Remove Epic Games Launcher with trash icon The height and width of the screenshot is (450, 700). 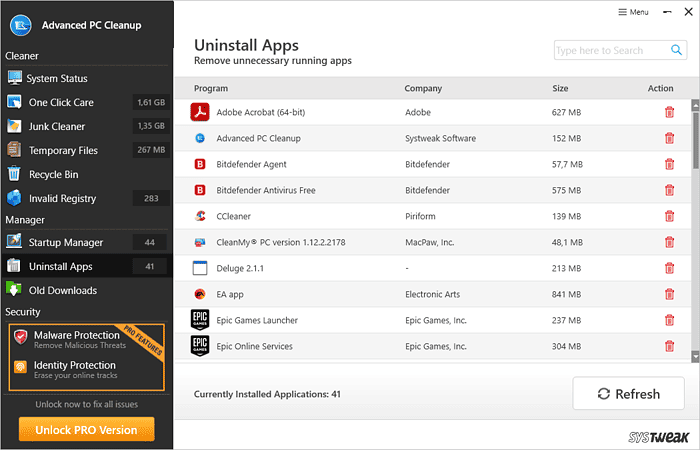[x=669, y=320]
